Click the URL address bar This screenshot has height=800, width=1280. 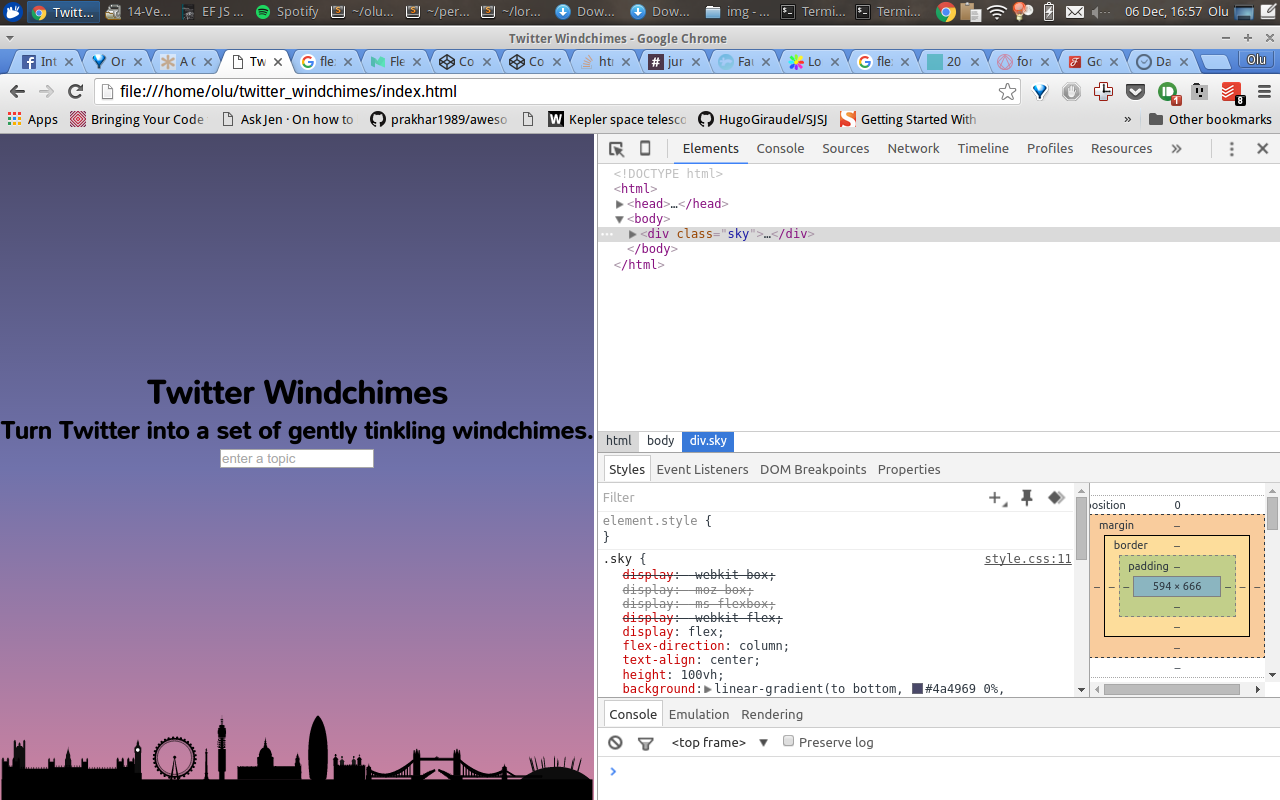pyautogui.click(x=557, y=92)
